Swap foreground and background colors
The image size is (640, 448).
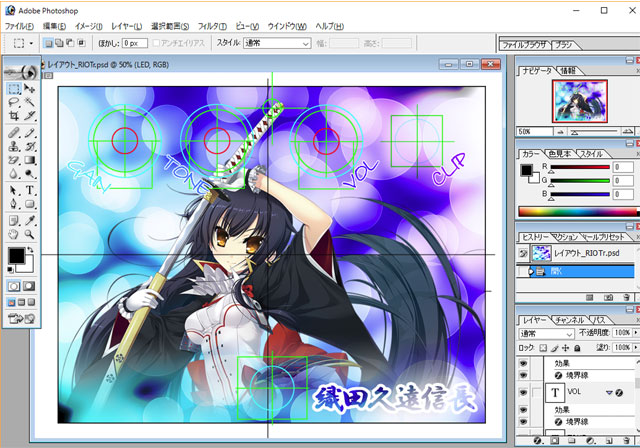pos(30,249)
